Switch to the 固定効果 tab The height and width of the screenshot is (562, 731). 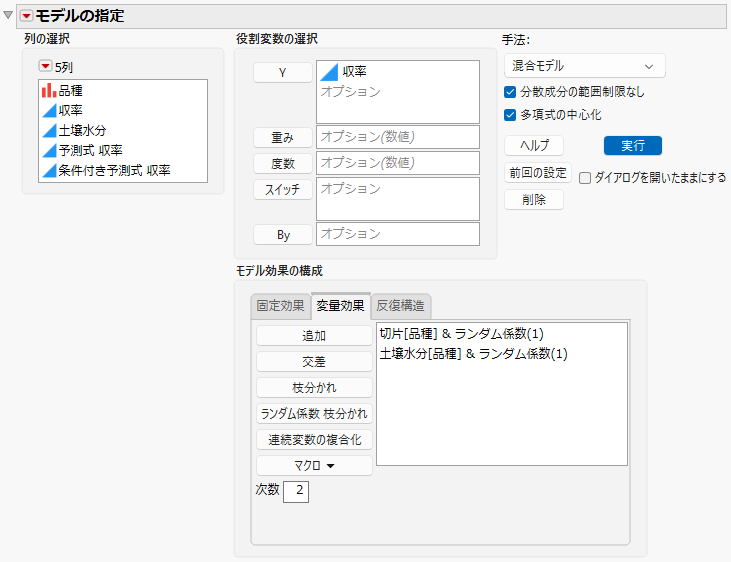280,306
